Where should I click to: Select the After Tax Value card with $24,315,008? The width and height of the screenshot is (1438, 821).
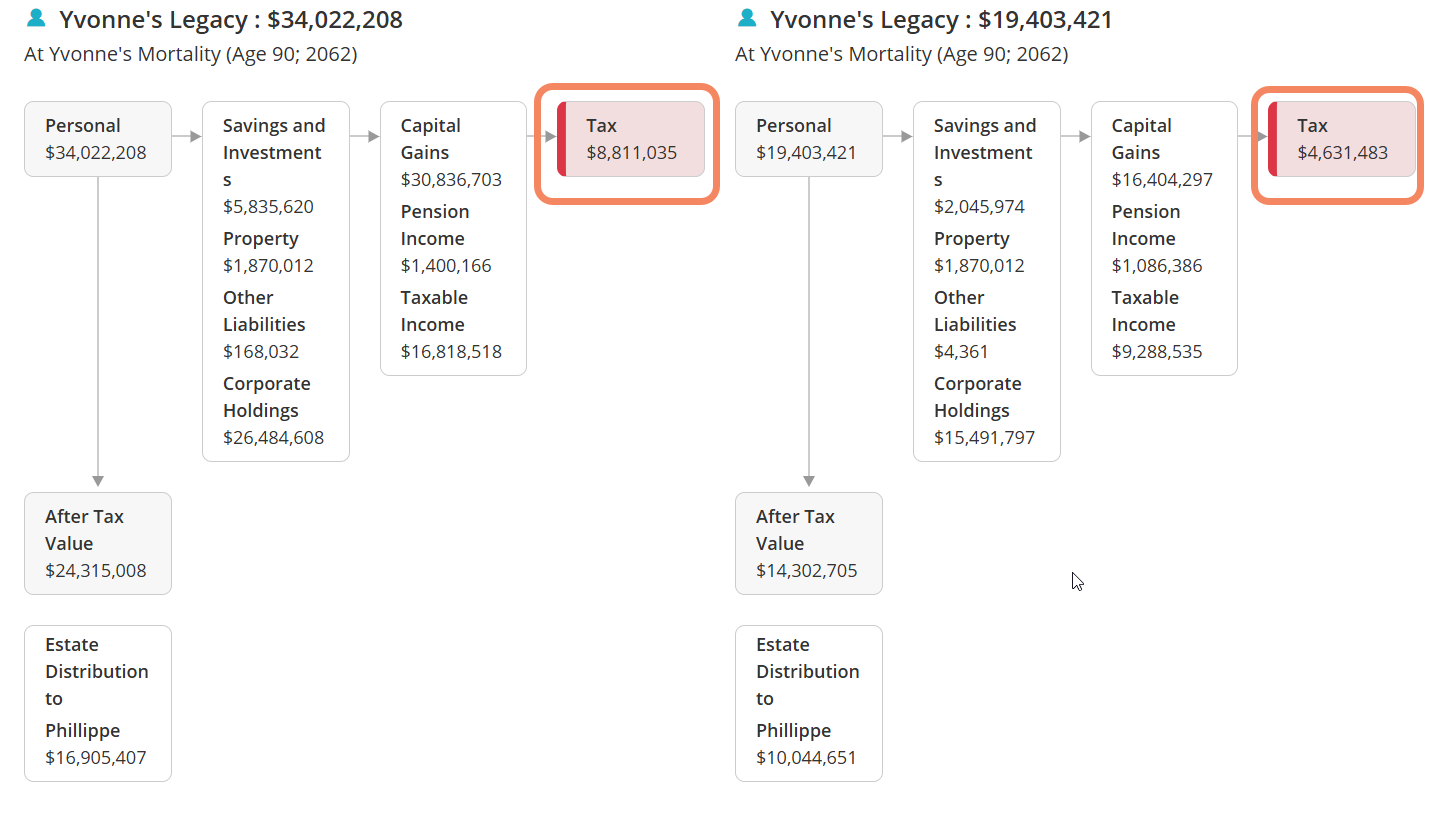click(x=98, y=543)
